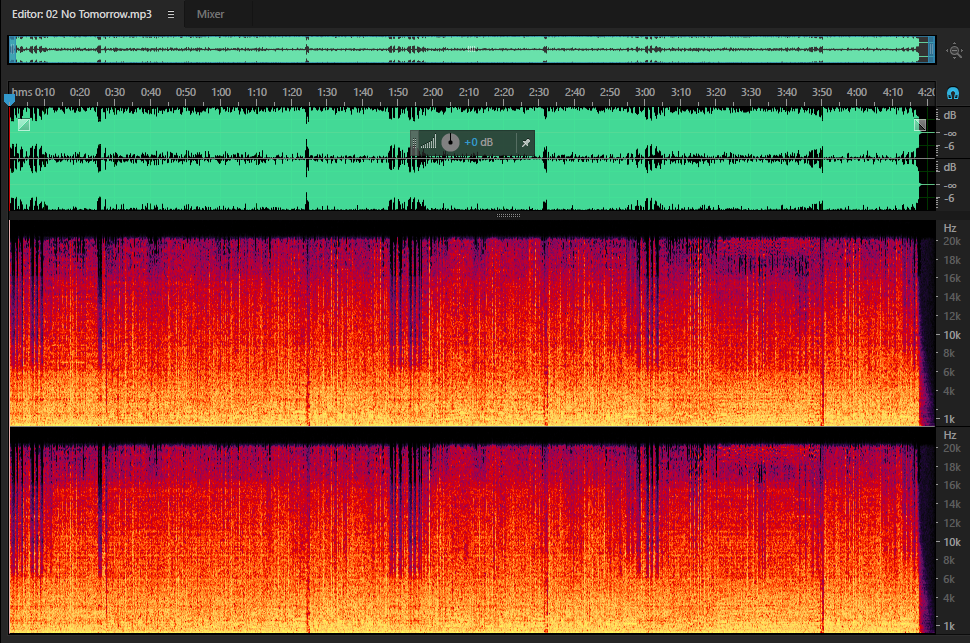This screenshot has height=643, width=970.
Task: Grab the HUD dotted grip handle
Action: pyautogui.click(x=415, y=143)
